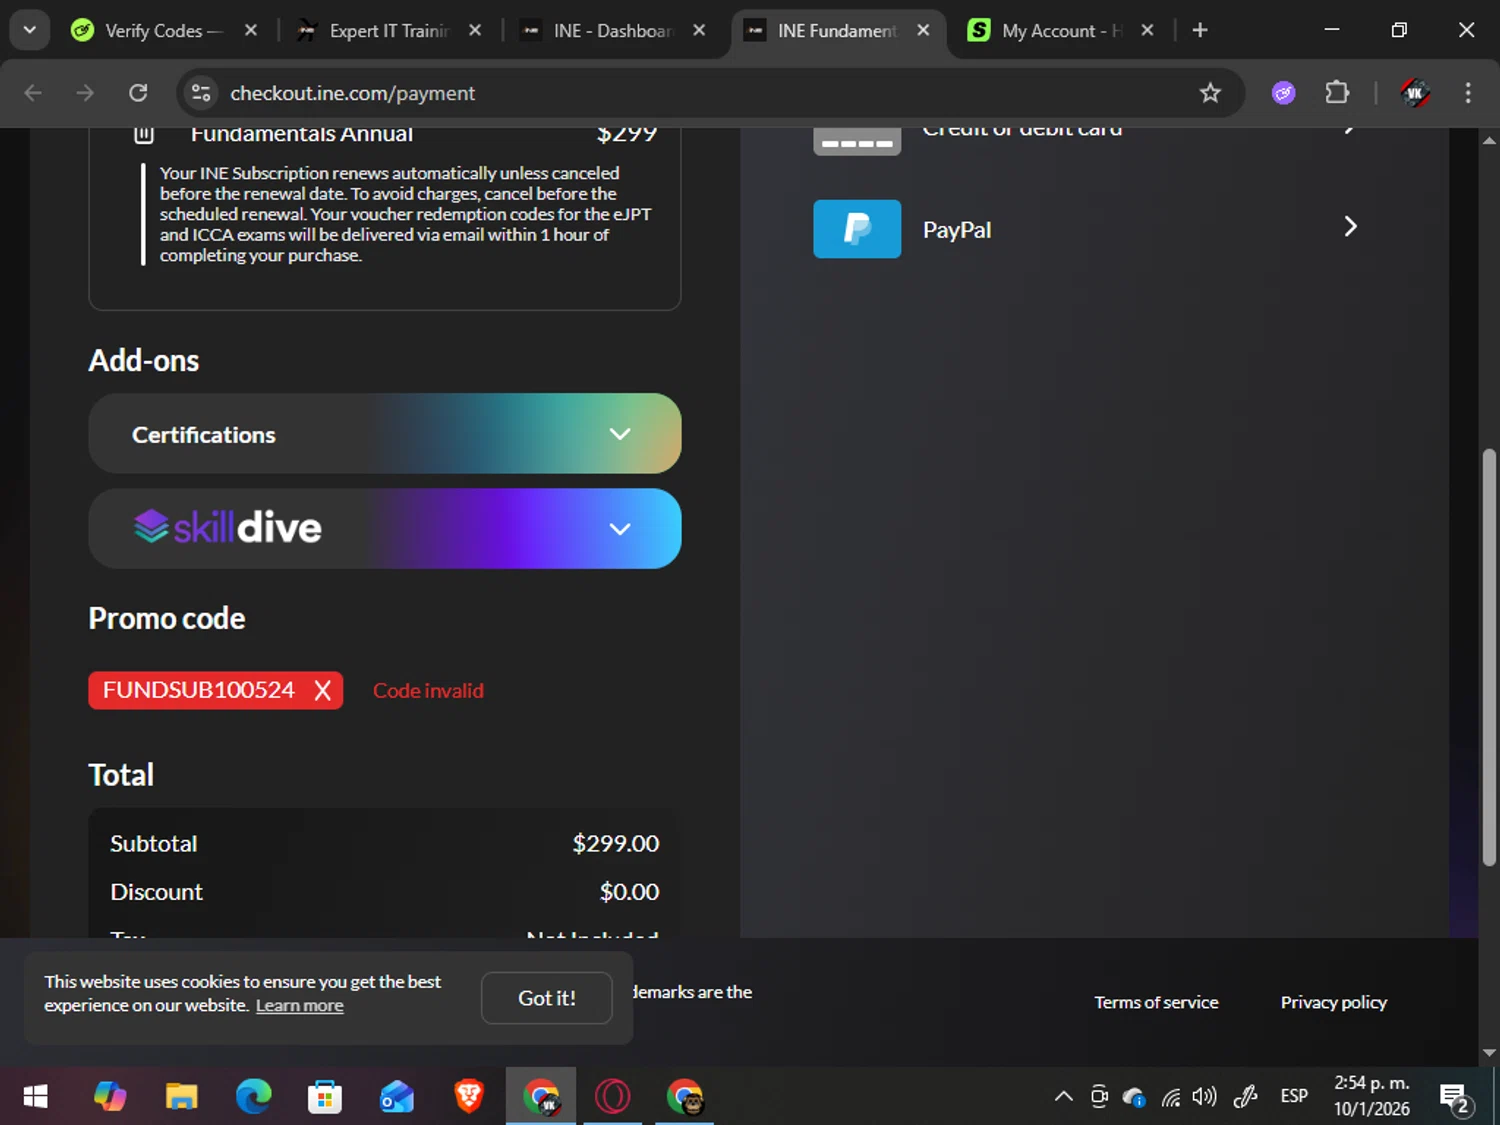Launch Brave browser from taskbar
Screen dimensions: 1500x1125
click(469, 1097)
